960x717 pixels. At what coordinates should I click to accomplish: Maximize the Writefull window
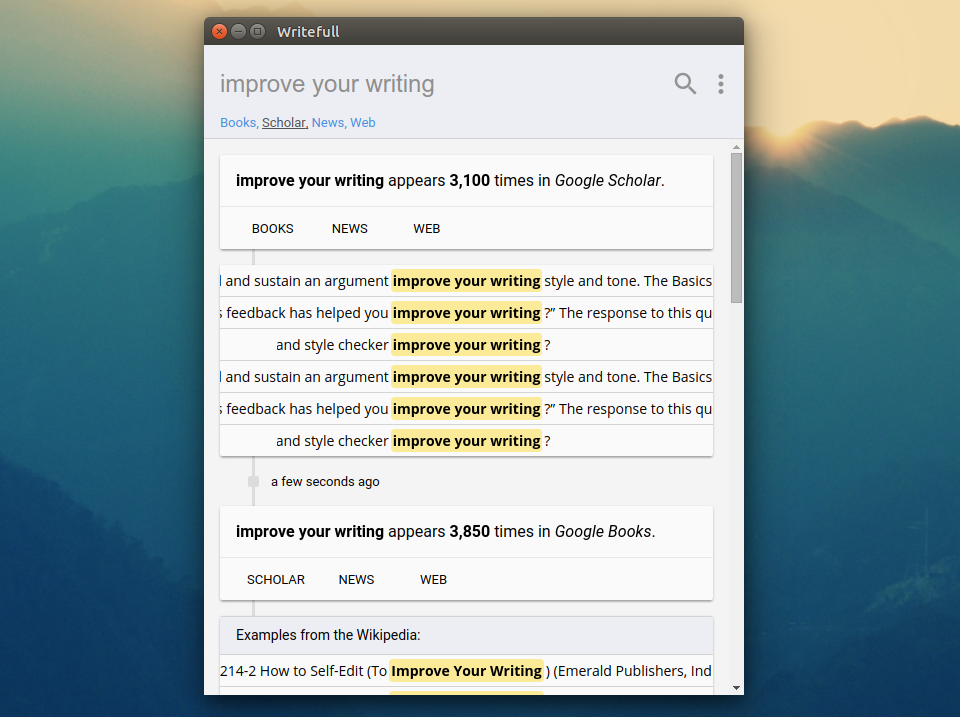coord(257,31)
